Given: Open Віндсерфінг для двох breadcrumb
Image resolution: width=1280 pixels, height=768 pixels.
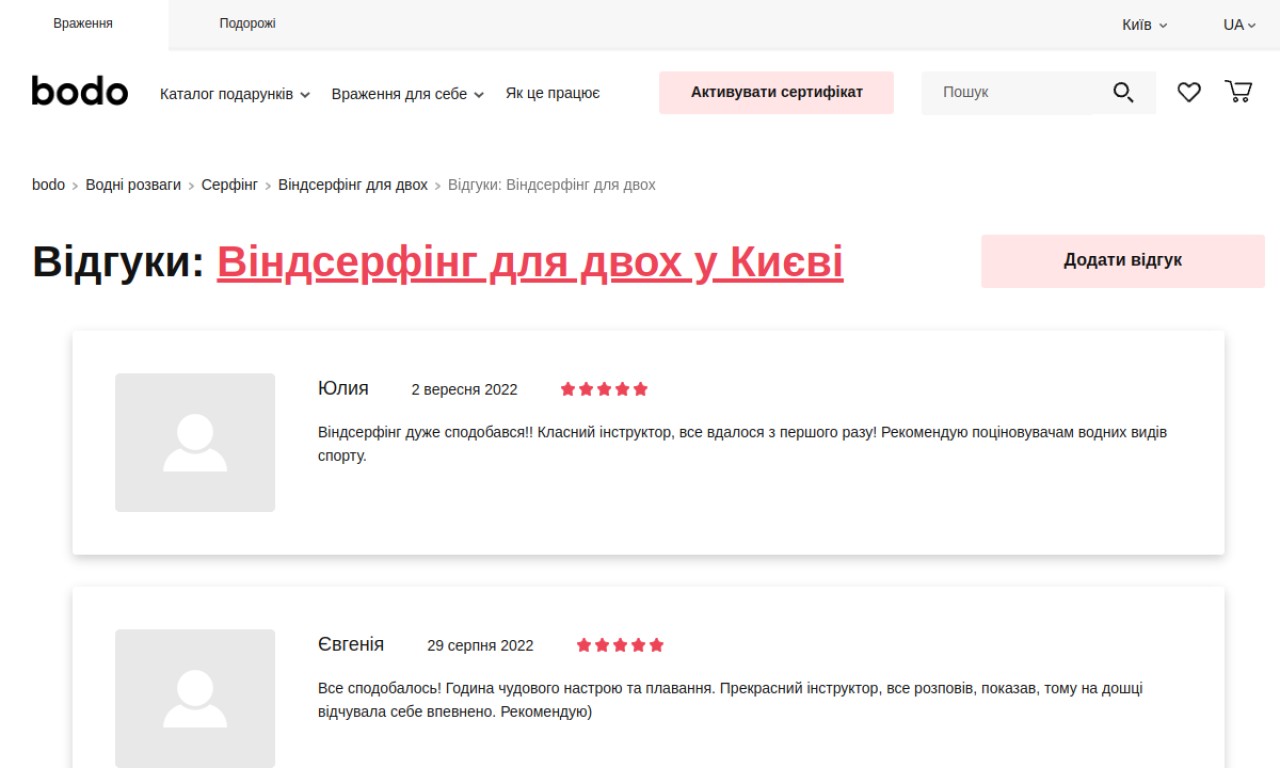Looking at the screenshot, I should click(353, 185).
